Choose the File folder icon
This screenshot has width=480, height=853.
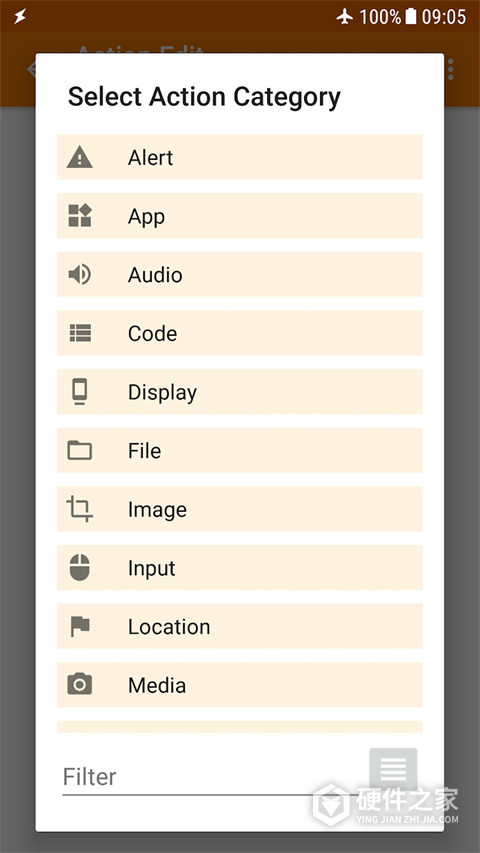point(79,450)
